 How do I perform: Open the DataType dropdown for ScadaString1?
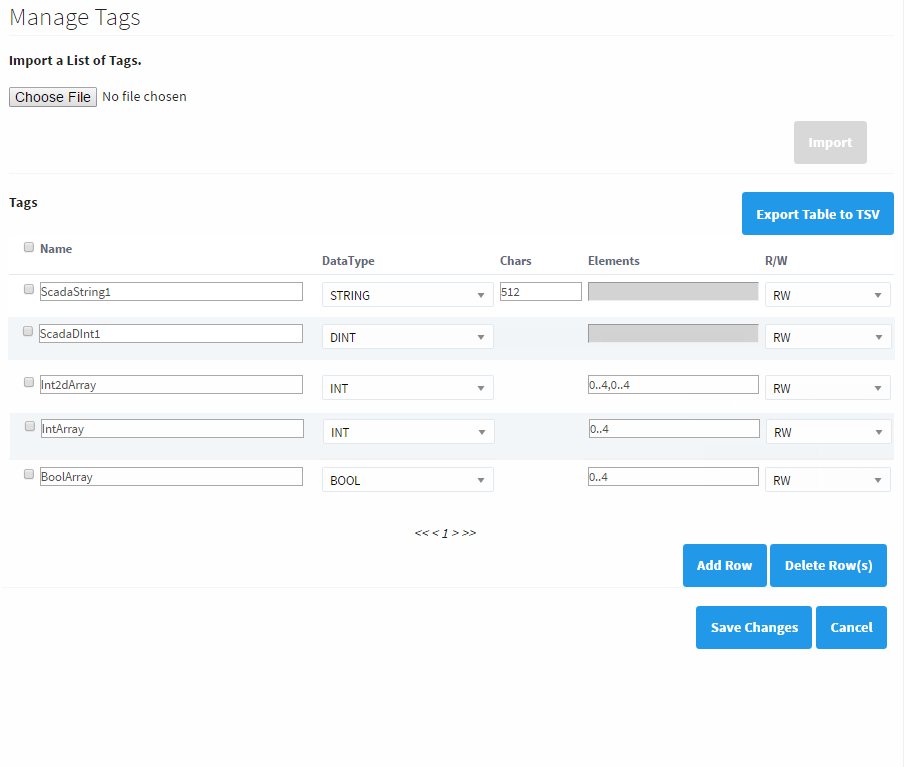pos(407,295)
